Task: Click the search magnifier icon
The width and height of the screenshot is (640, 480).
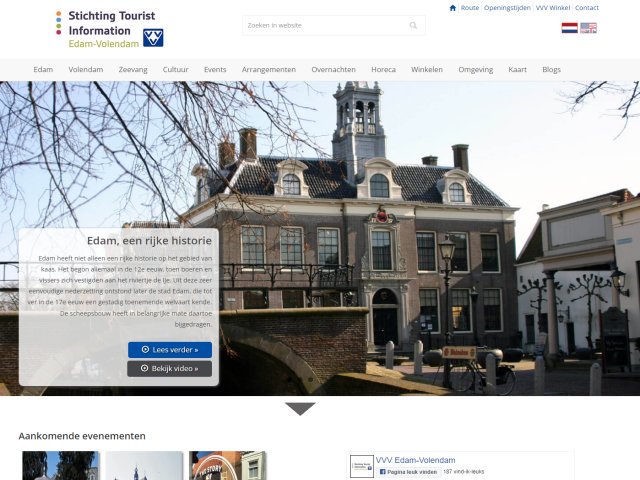Action: pos(413,25)
